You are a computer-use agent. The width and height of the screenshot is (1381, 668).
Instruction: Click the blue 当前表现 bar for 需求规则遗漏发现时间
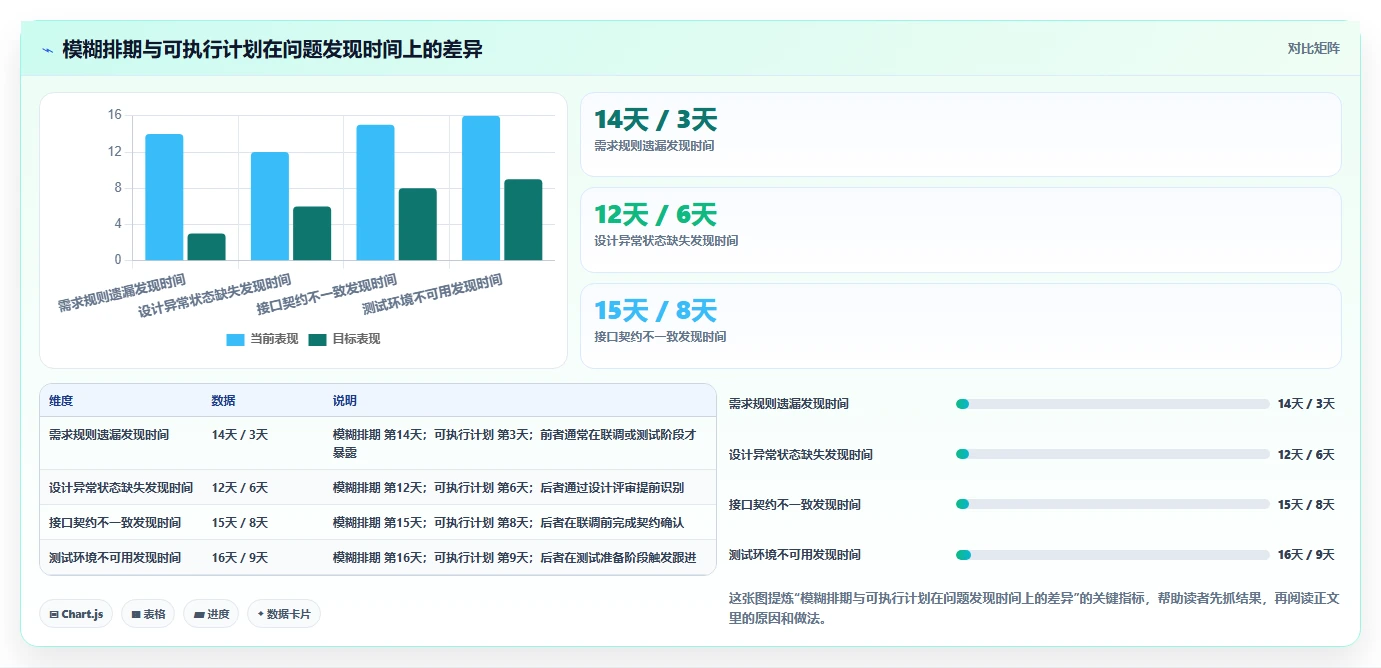(x=164, y=197)
